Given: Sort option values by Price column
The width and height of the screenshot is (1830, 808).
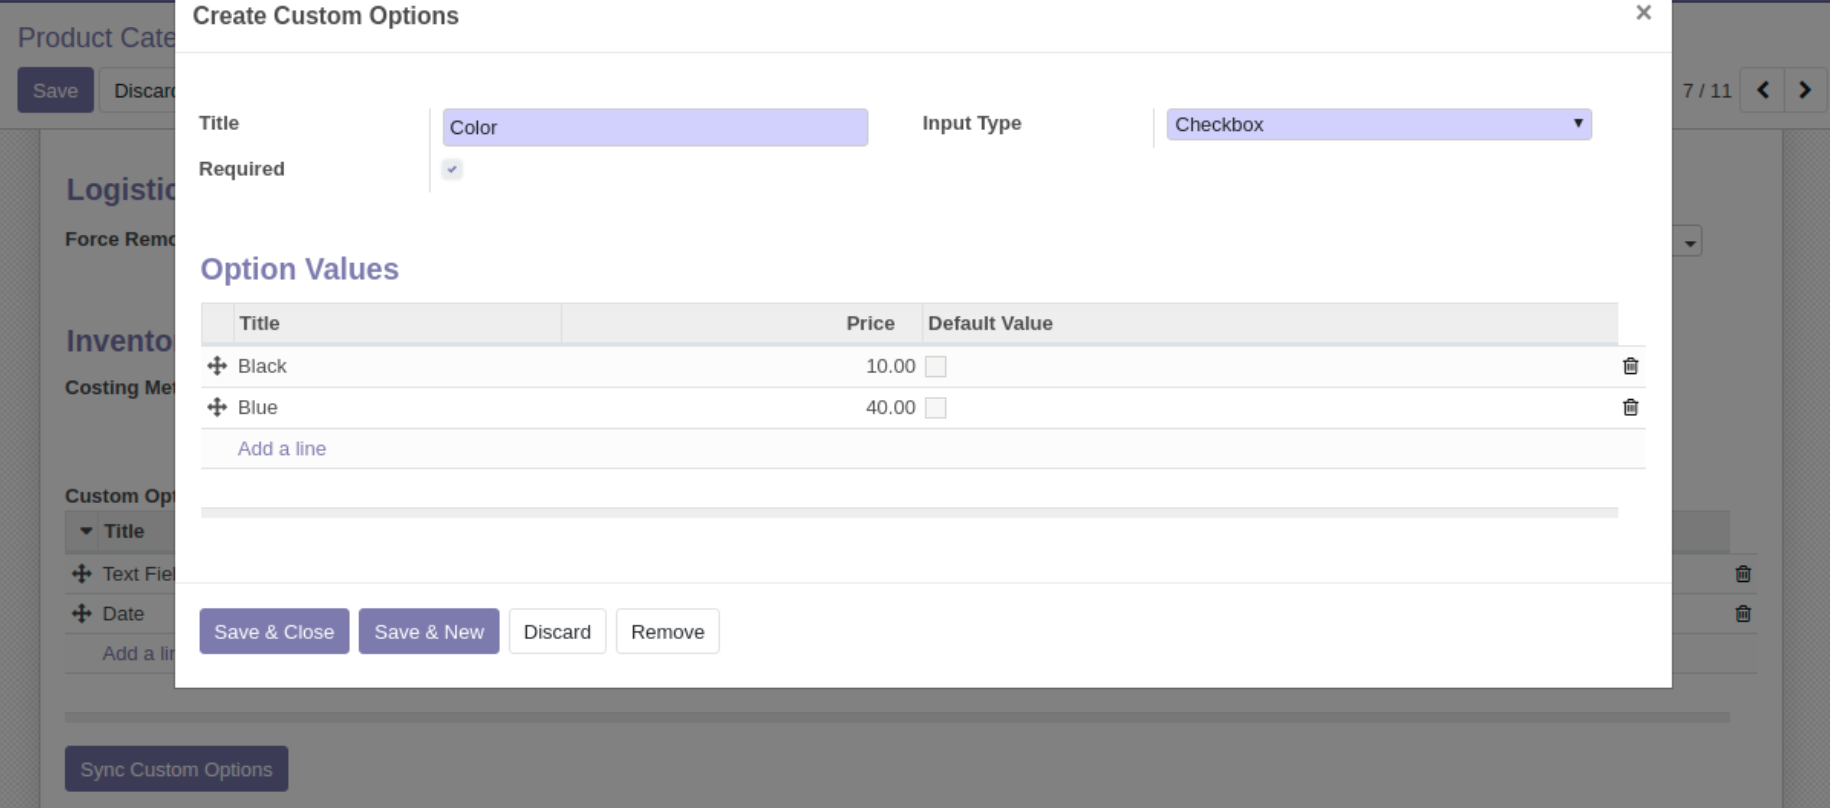Looking at the screenshot, I should tap(869, 323).
